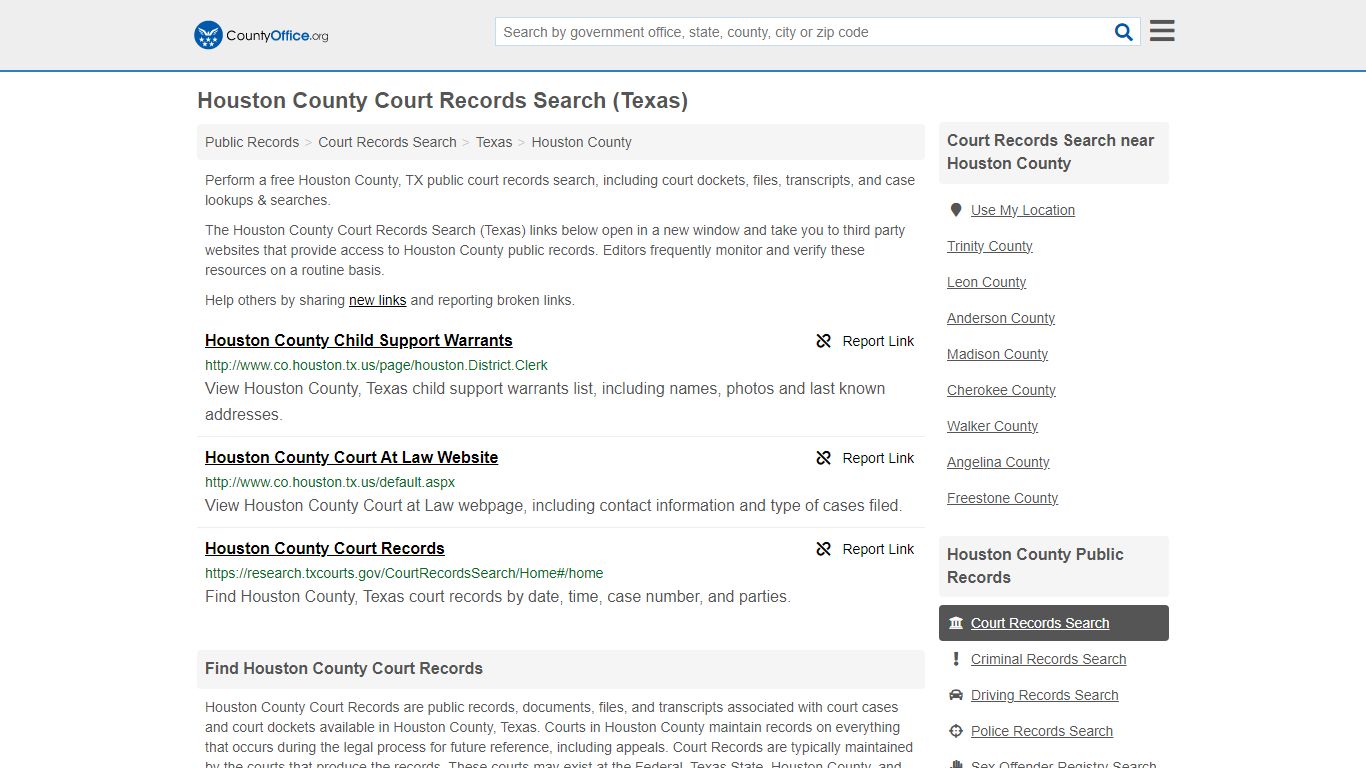The image size is (1366, 768).
Task: Click courthouse icon beside Court Records Search
Action: 956,623
